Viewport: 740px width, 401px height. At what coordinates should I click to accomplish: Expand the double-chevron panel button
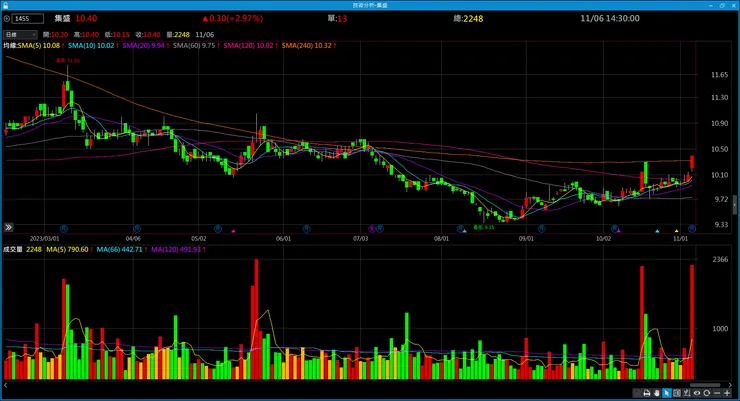coord(8,227)
